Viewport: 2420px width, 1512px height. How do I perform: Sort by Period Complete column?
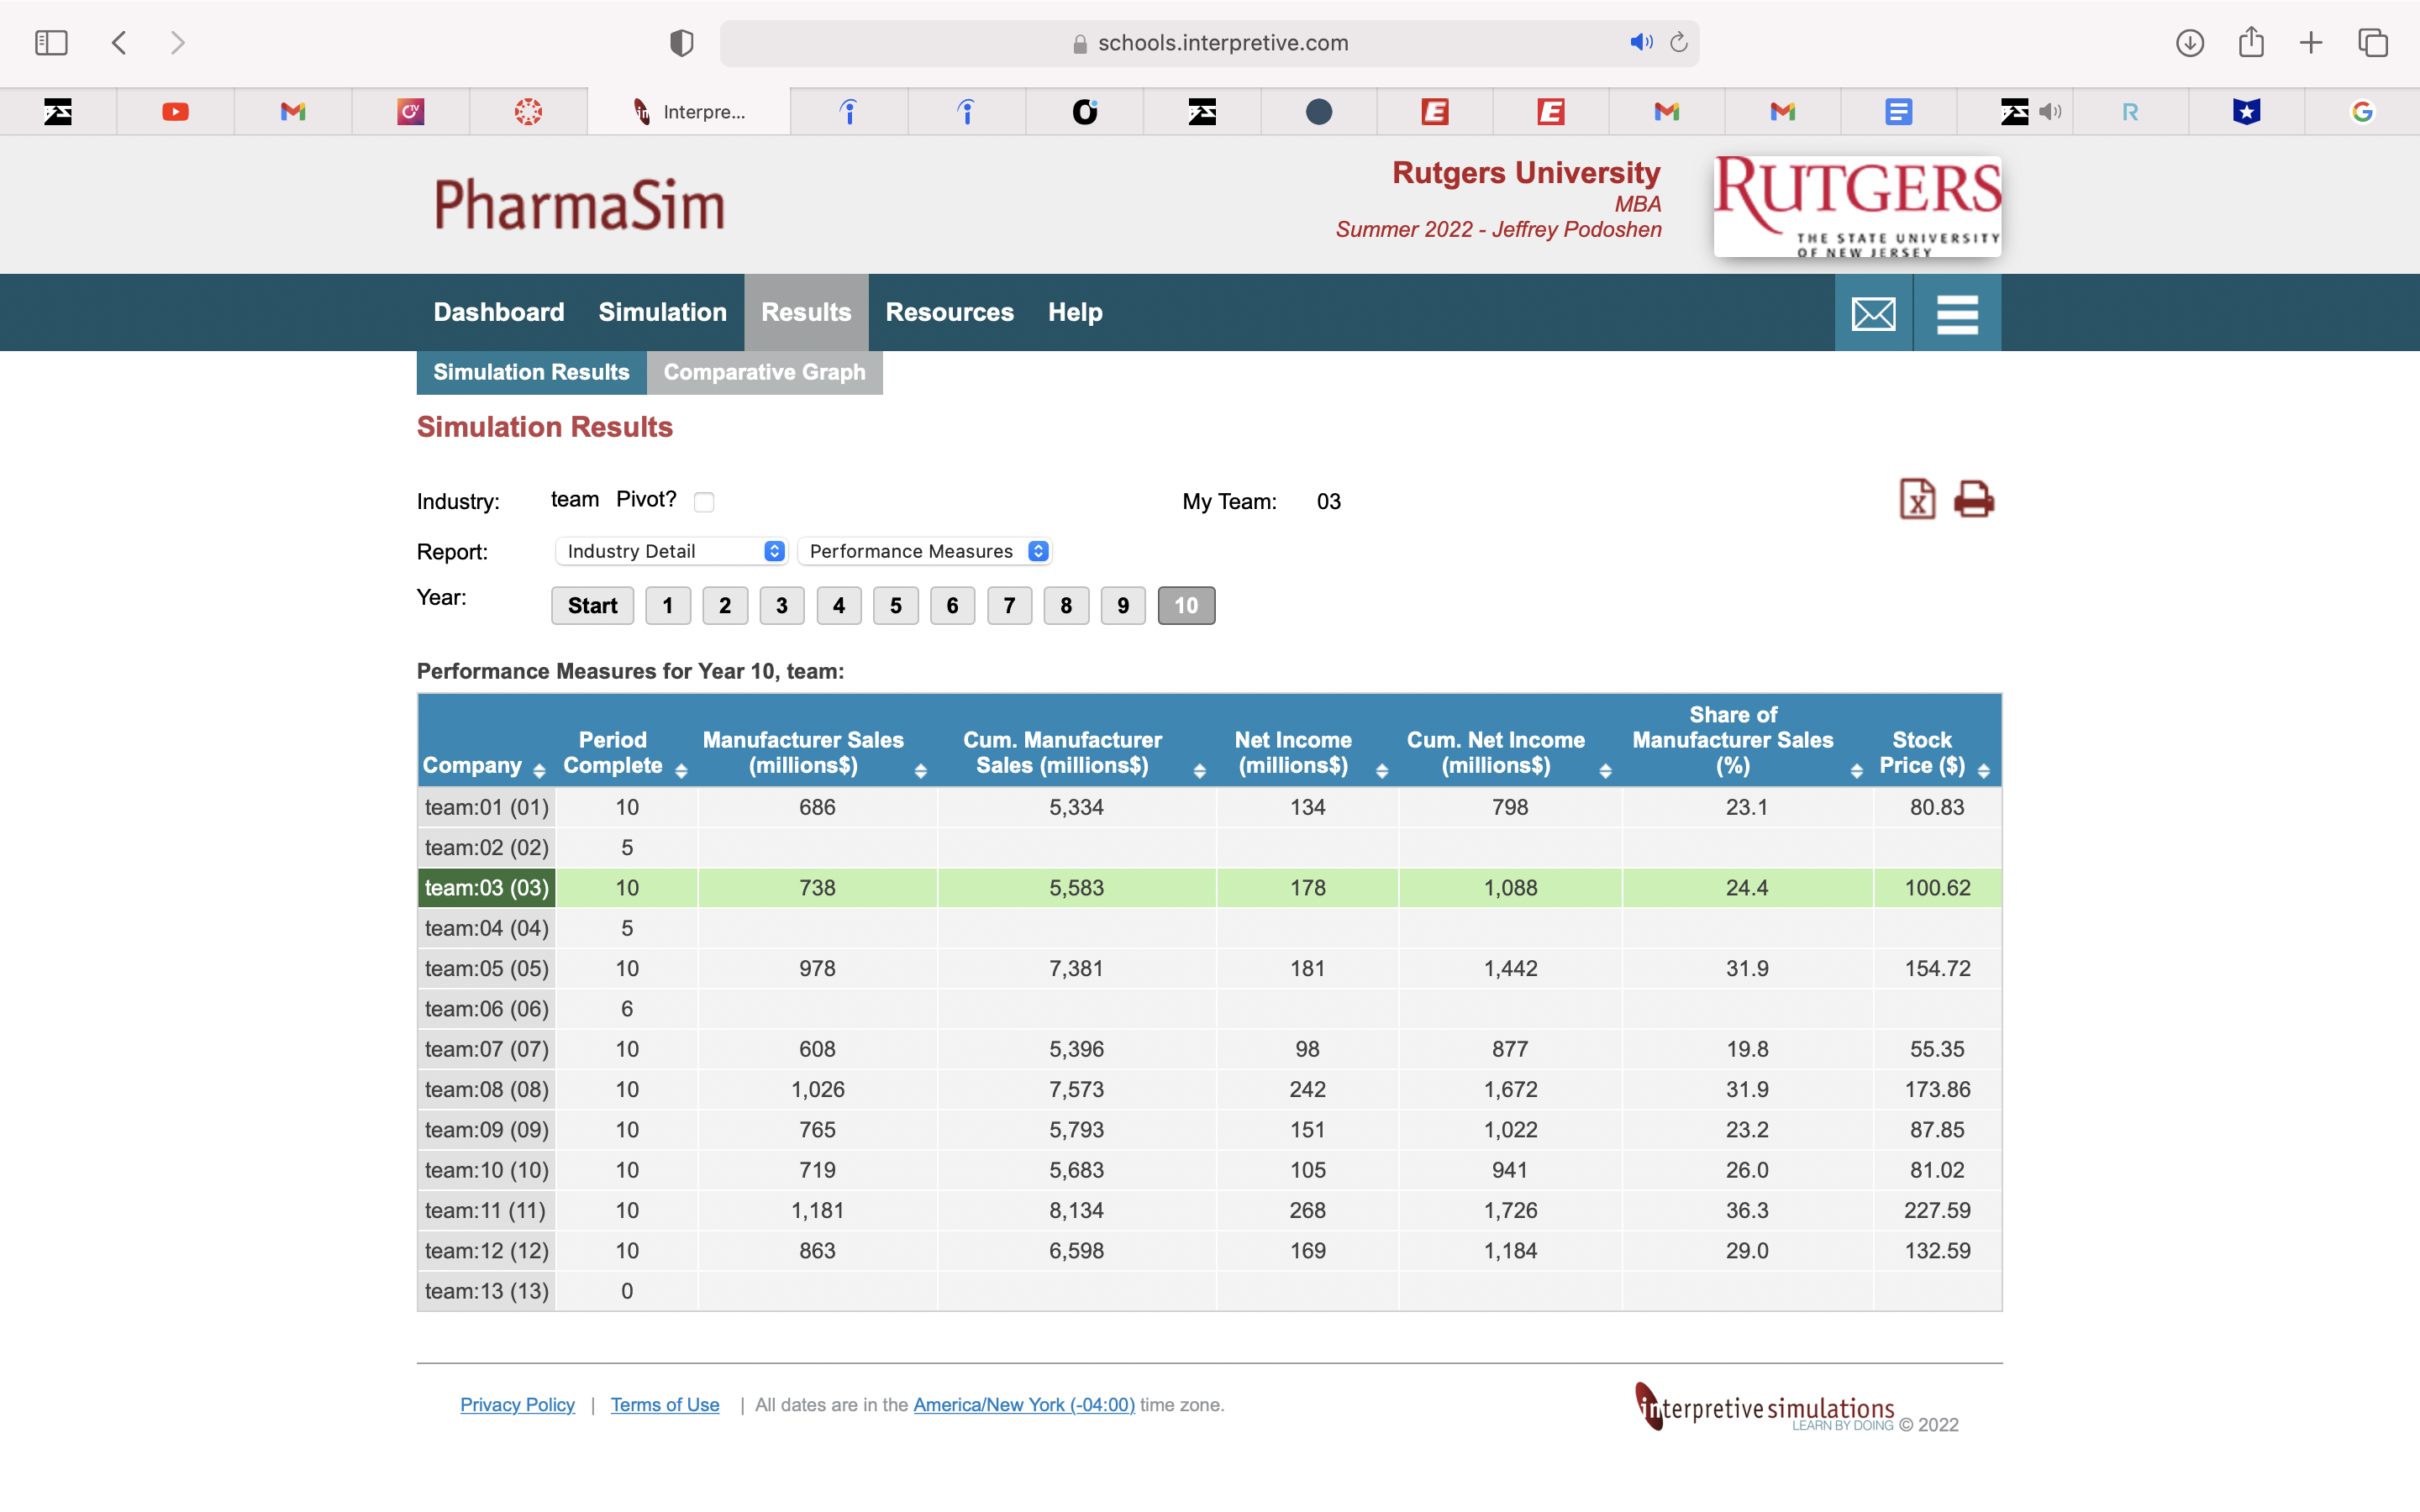point(681,770)
